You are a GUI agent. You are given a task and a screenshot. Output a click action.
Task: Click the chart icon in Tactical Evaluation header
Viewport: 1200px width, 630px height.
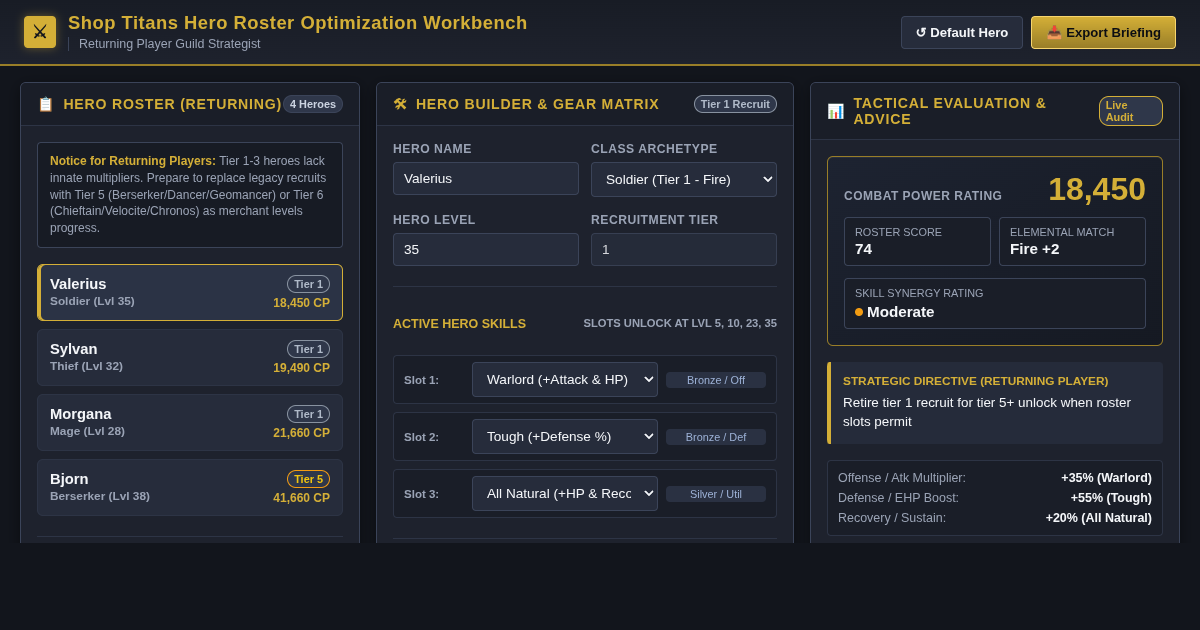(x=835, y=111)
